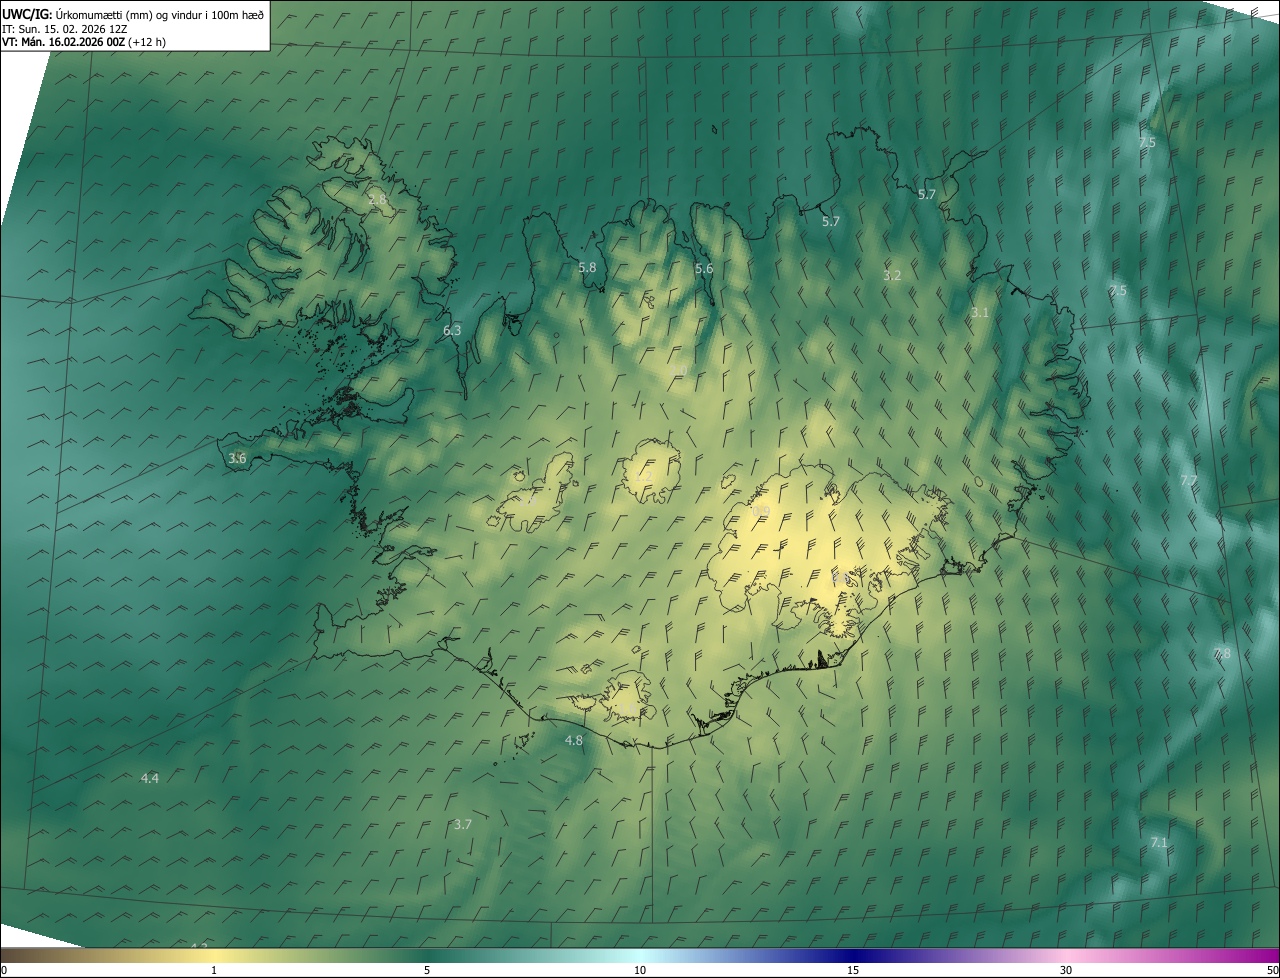The width and height of the screenshot is (1280, 978).
Task: Click the 2.8 value label on the map
Action: (377, 200)
